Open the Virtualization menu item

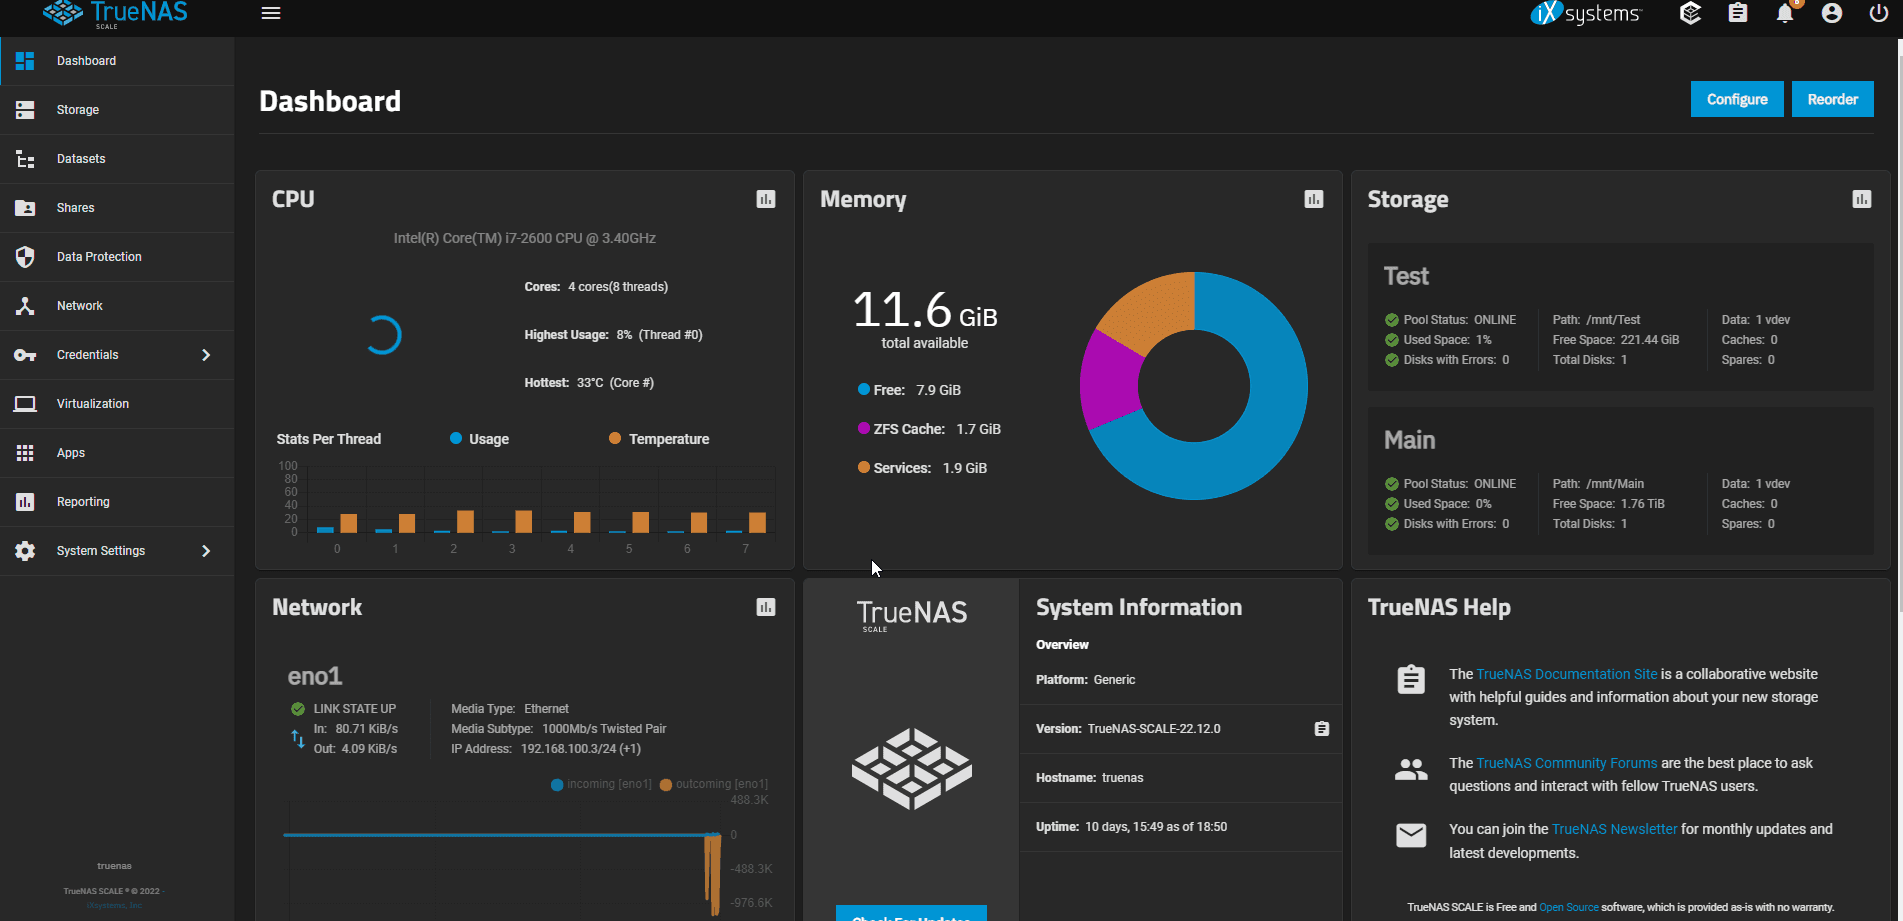(x=117, y=404)
